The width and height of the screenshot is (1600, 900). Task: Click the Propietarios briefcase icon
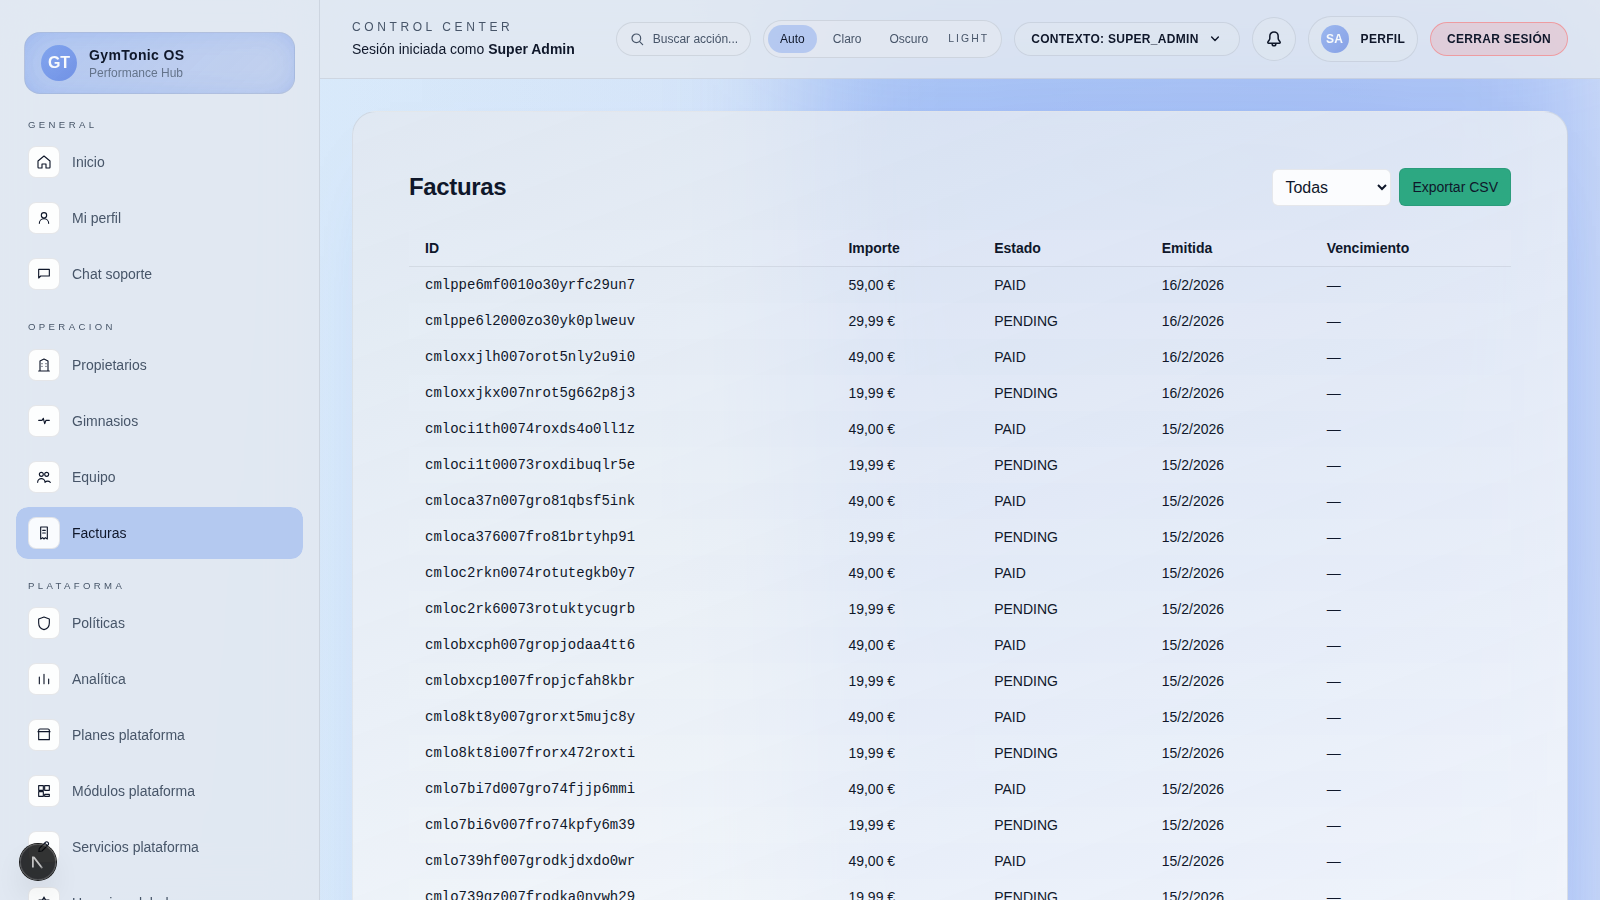pyautogui.click(x=44, y=365)
